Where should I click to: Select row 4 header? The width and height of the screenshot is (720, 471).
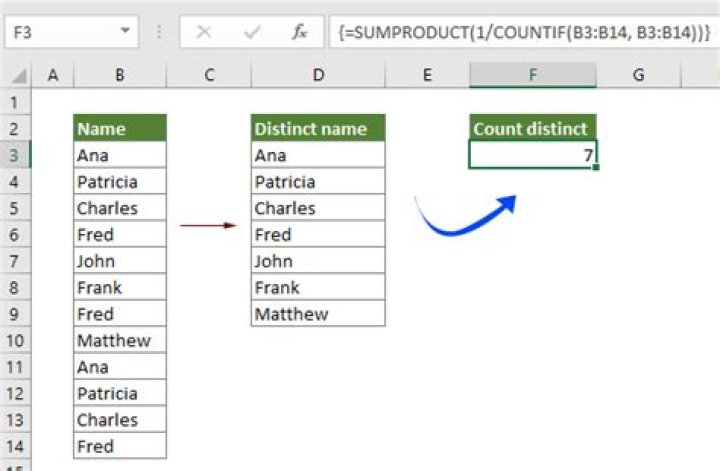tap(15, 182)
